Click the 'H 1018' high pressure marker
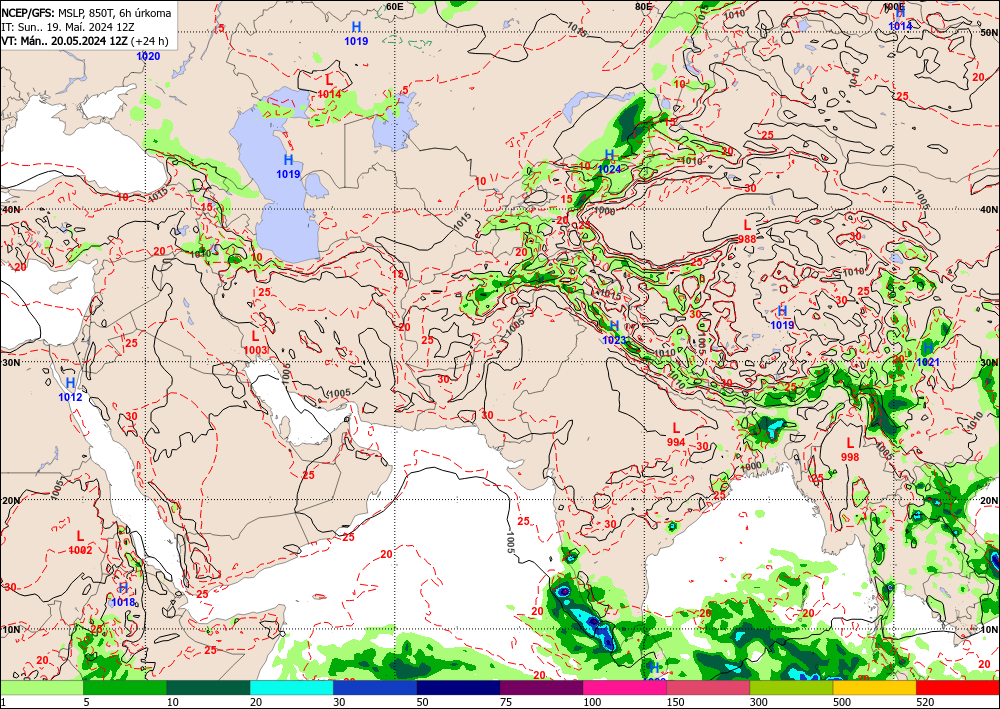 pyautogui.click(x=123, y=594)
